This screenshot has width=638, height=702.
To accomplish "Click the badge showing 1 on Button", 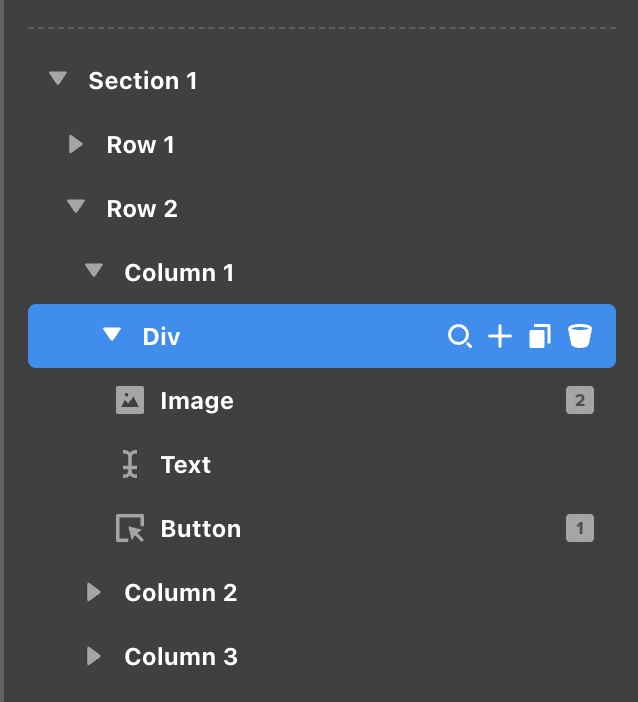I will [x=579, y=529].
